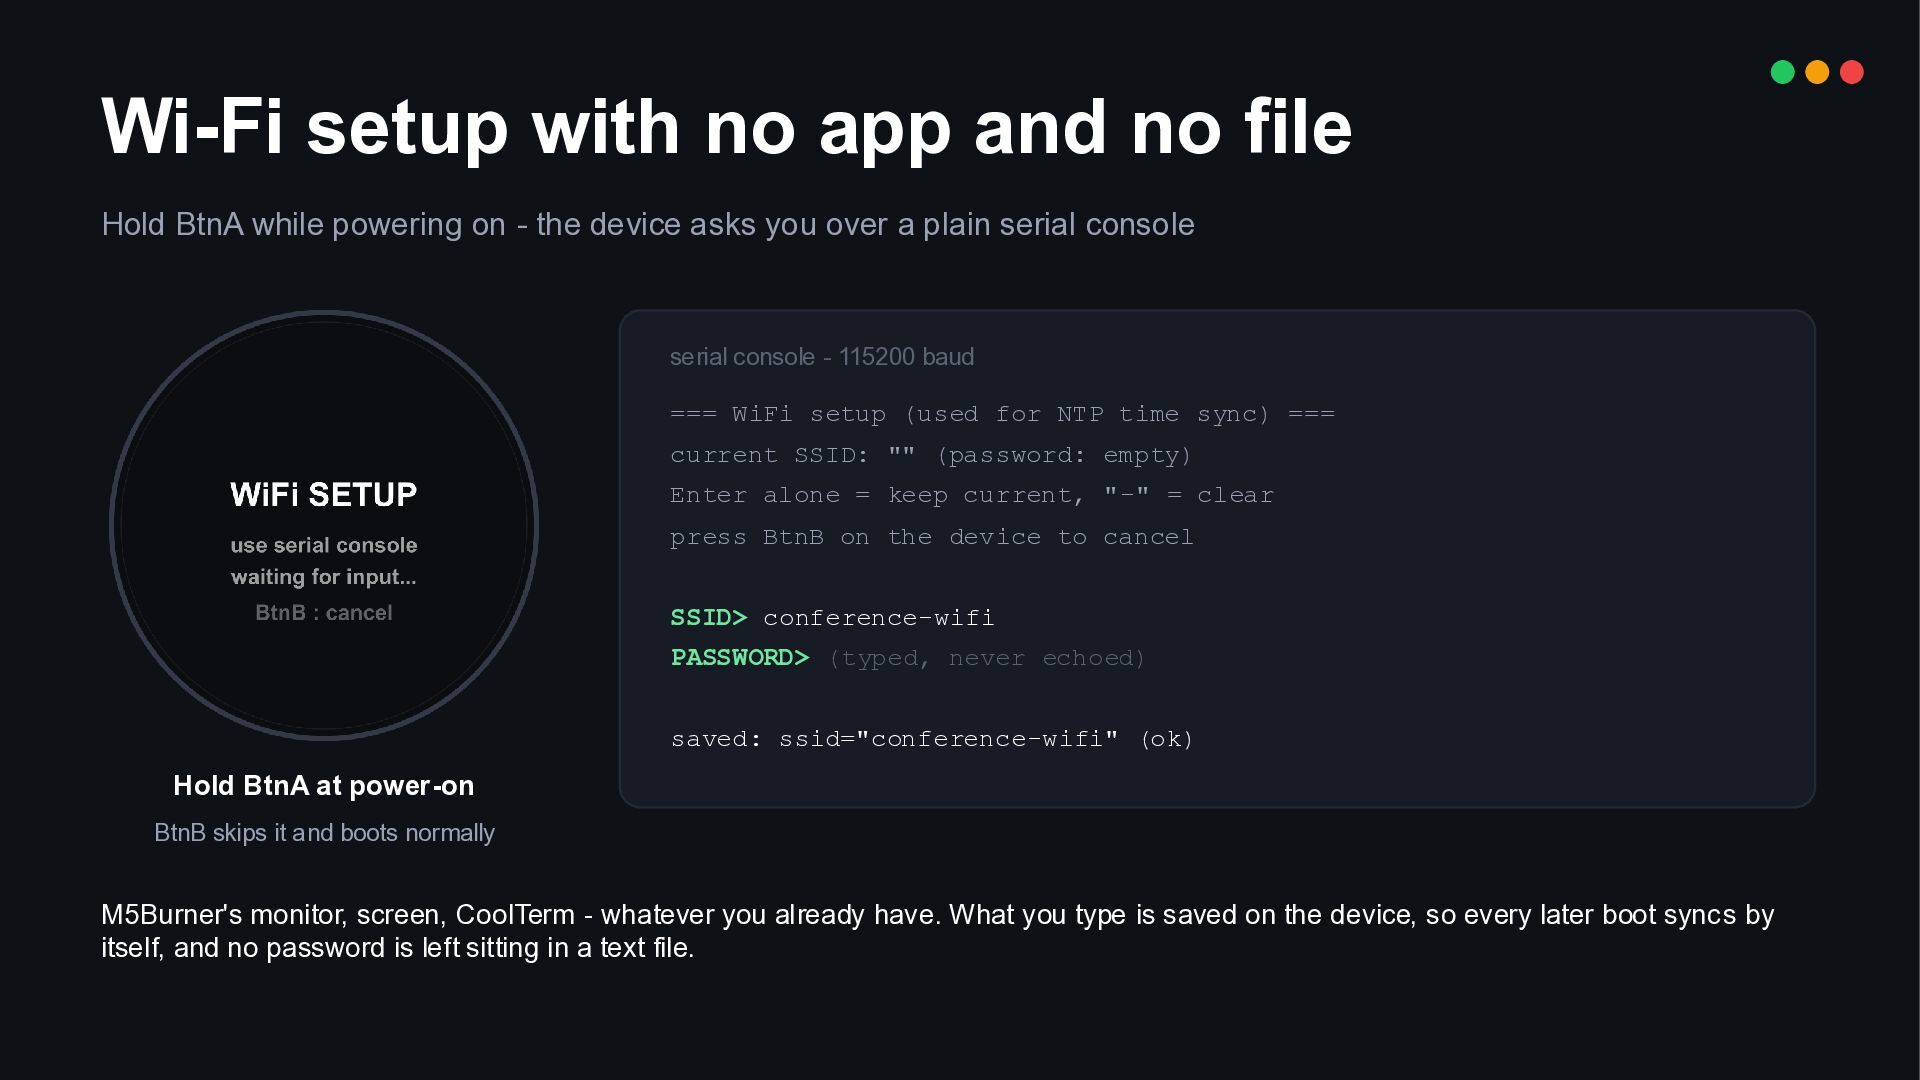
Task: Click the WiFi SETUP heading on the round display
Action: point(324,494)
